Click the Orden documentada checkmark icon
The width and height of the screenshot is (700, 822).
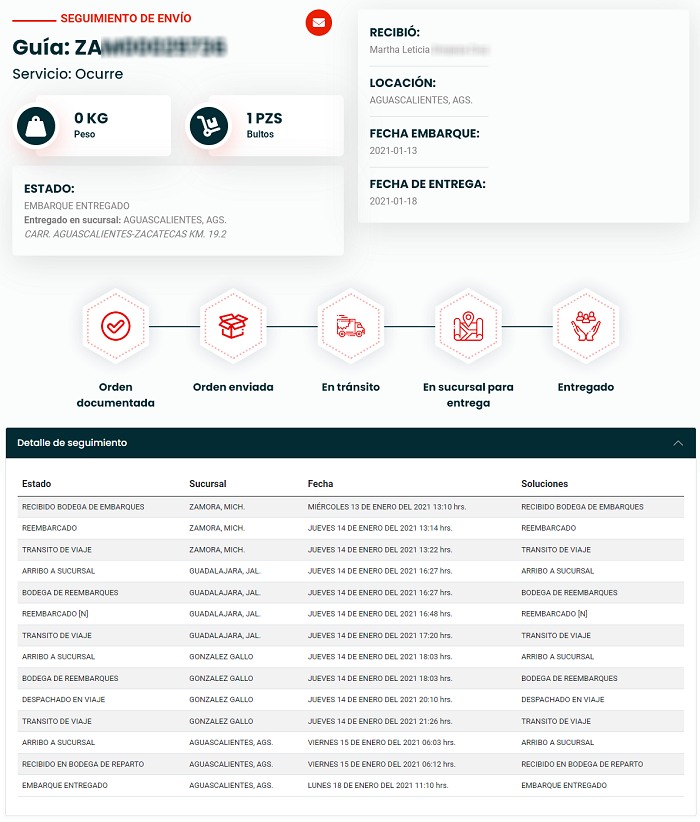tap(115, 326)
